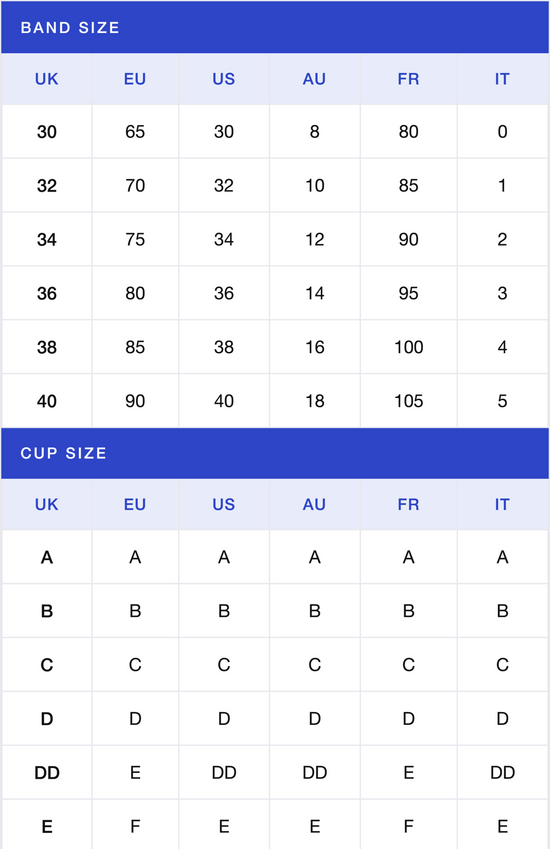
Task: Click US band size 38 cell
Action: 224,347
